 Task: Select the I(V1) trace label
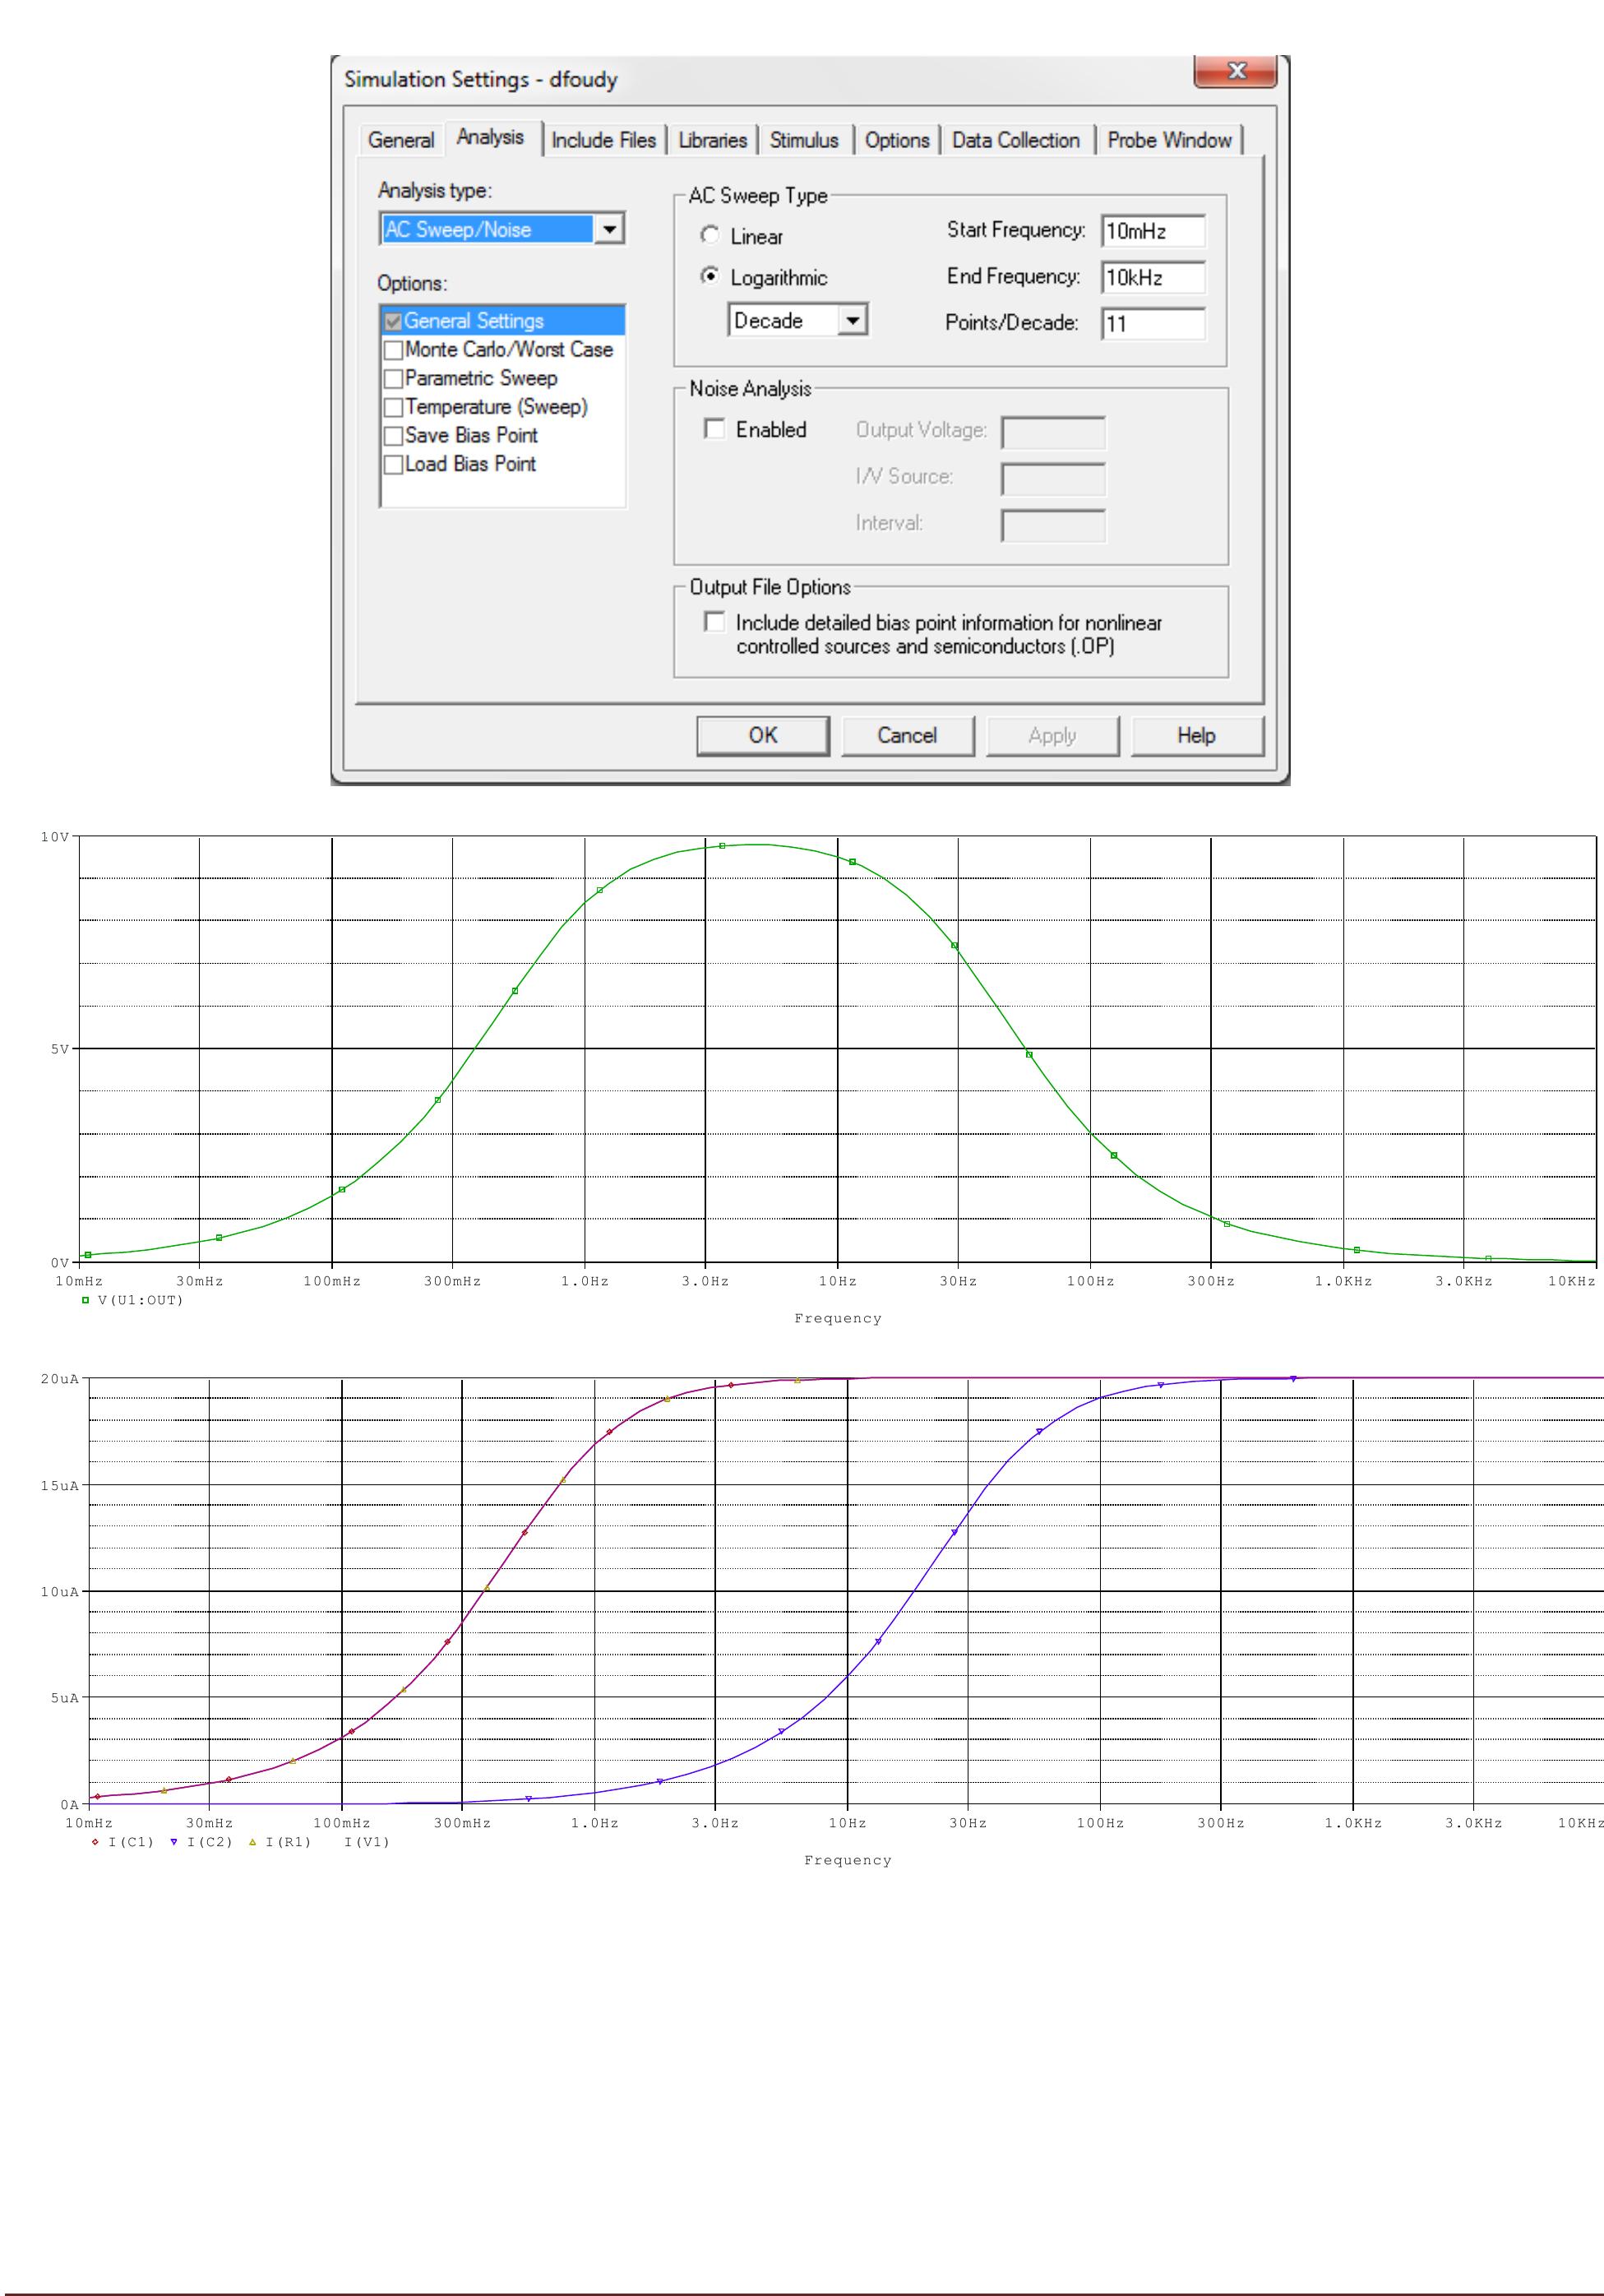pos(366,1842)
